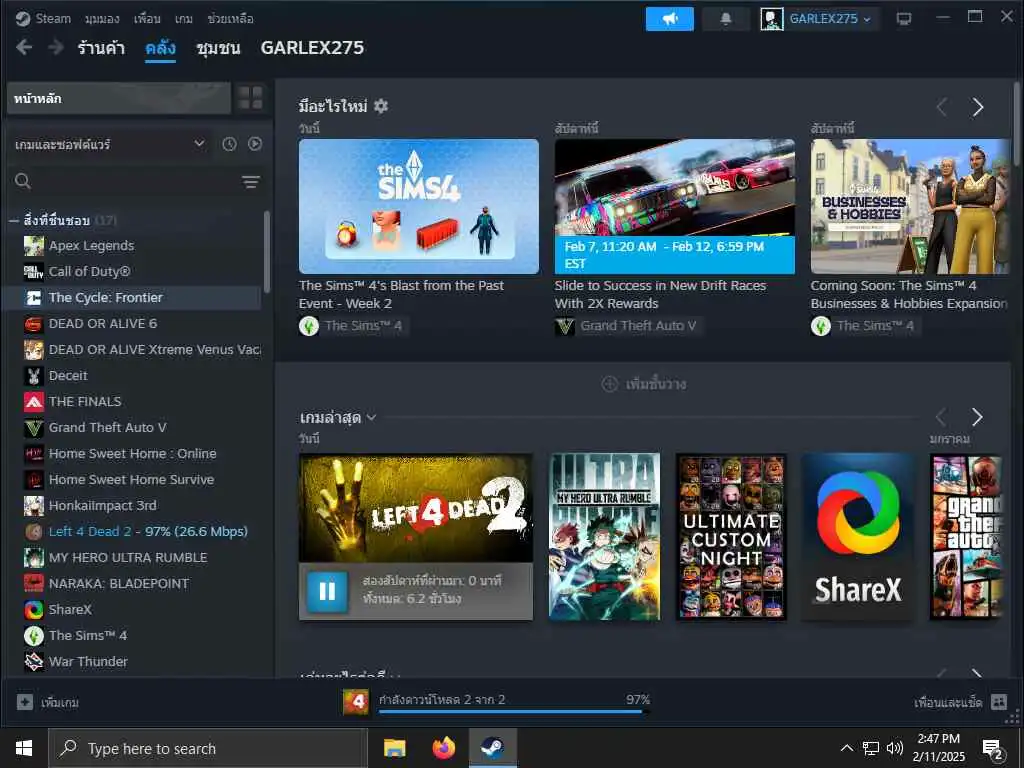
Task: Click Left 4 Dead 2 icon in download bar
Action: 356,702
